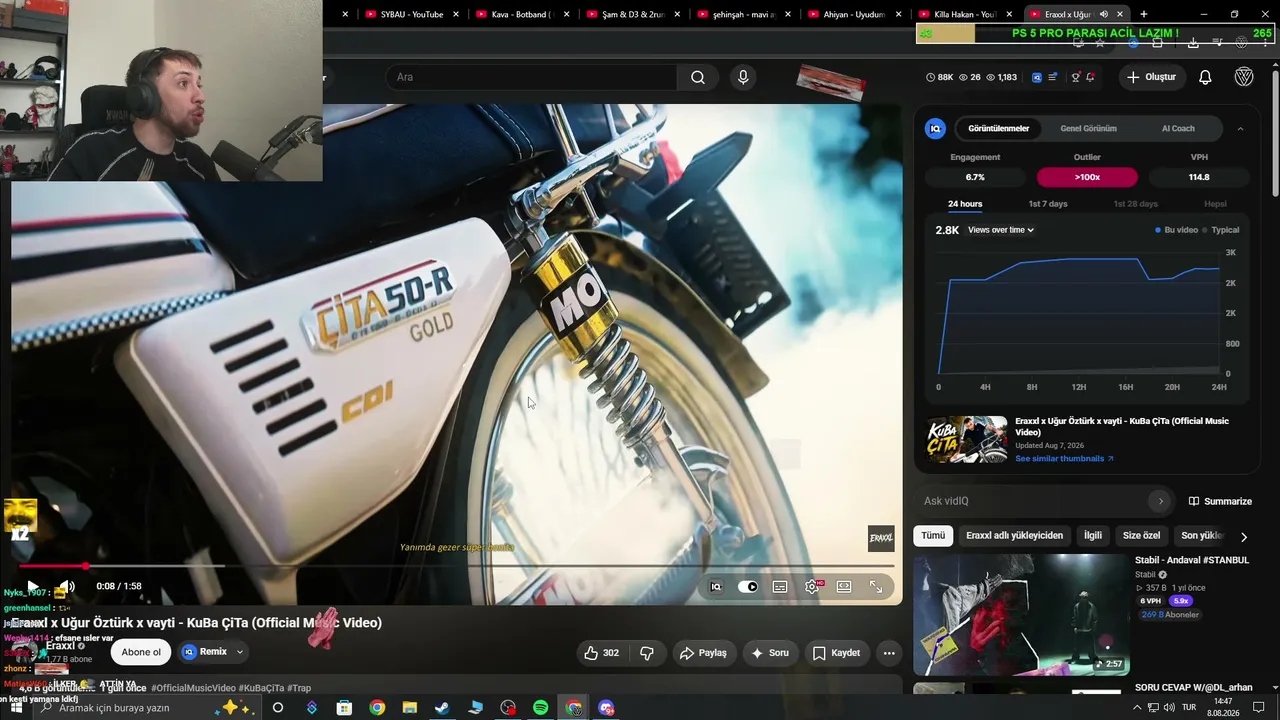1280x720 pixels.
Task: Show more filter chips with right arrow
Action: coord(1244,536)
